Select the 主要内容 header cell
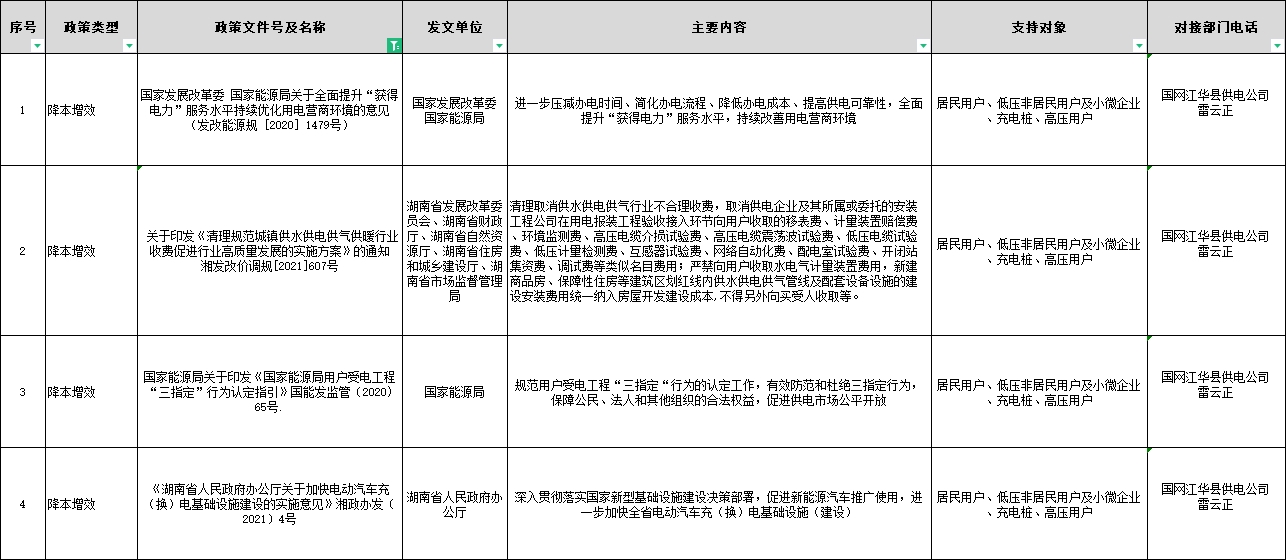This screenshot has width=1286, height=560. (x=718, y=27)
